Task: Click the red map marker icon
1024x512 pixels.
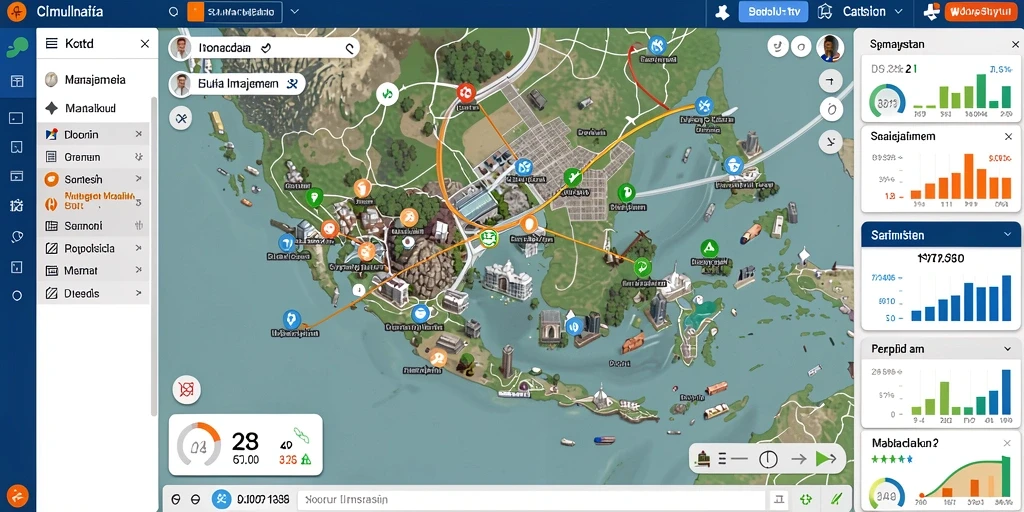Action: 466,91
